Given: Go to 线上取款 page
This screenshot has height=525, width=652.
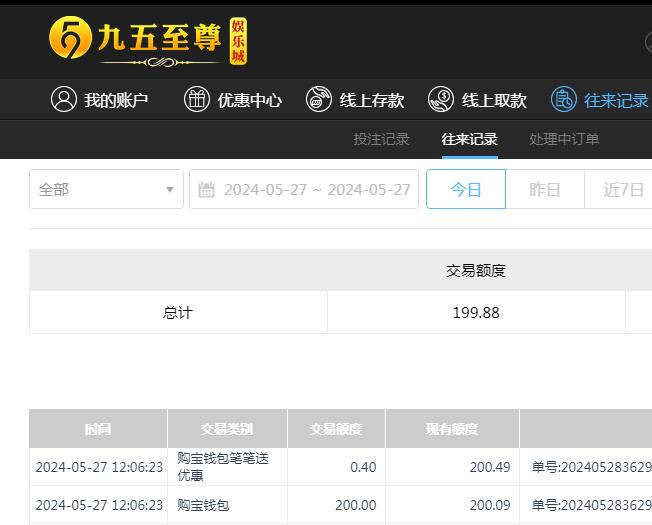Looking at the screenshot, I should (477, 100).
